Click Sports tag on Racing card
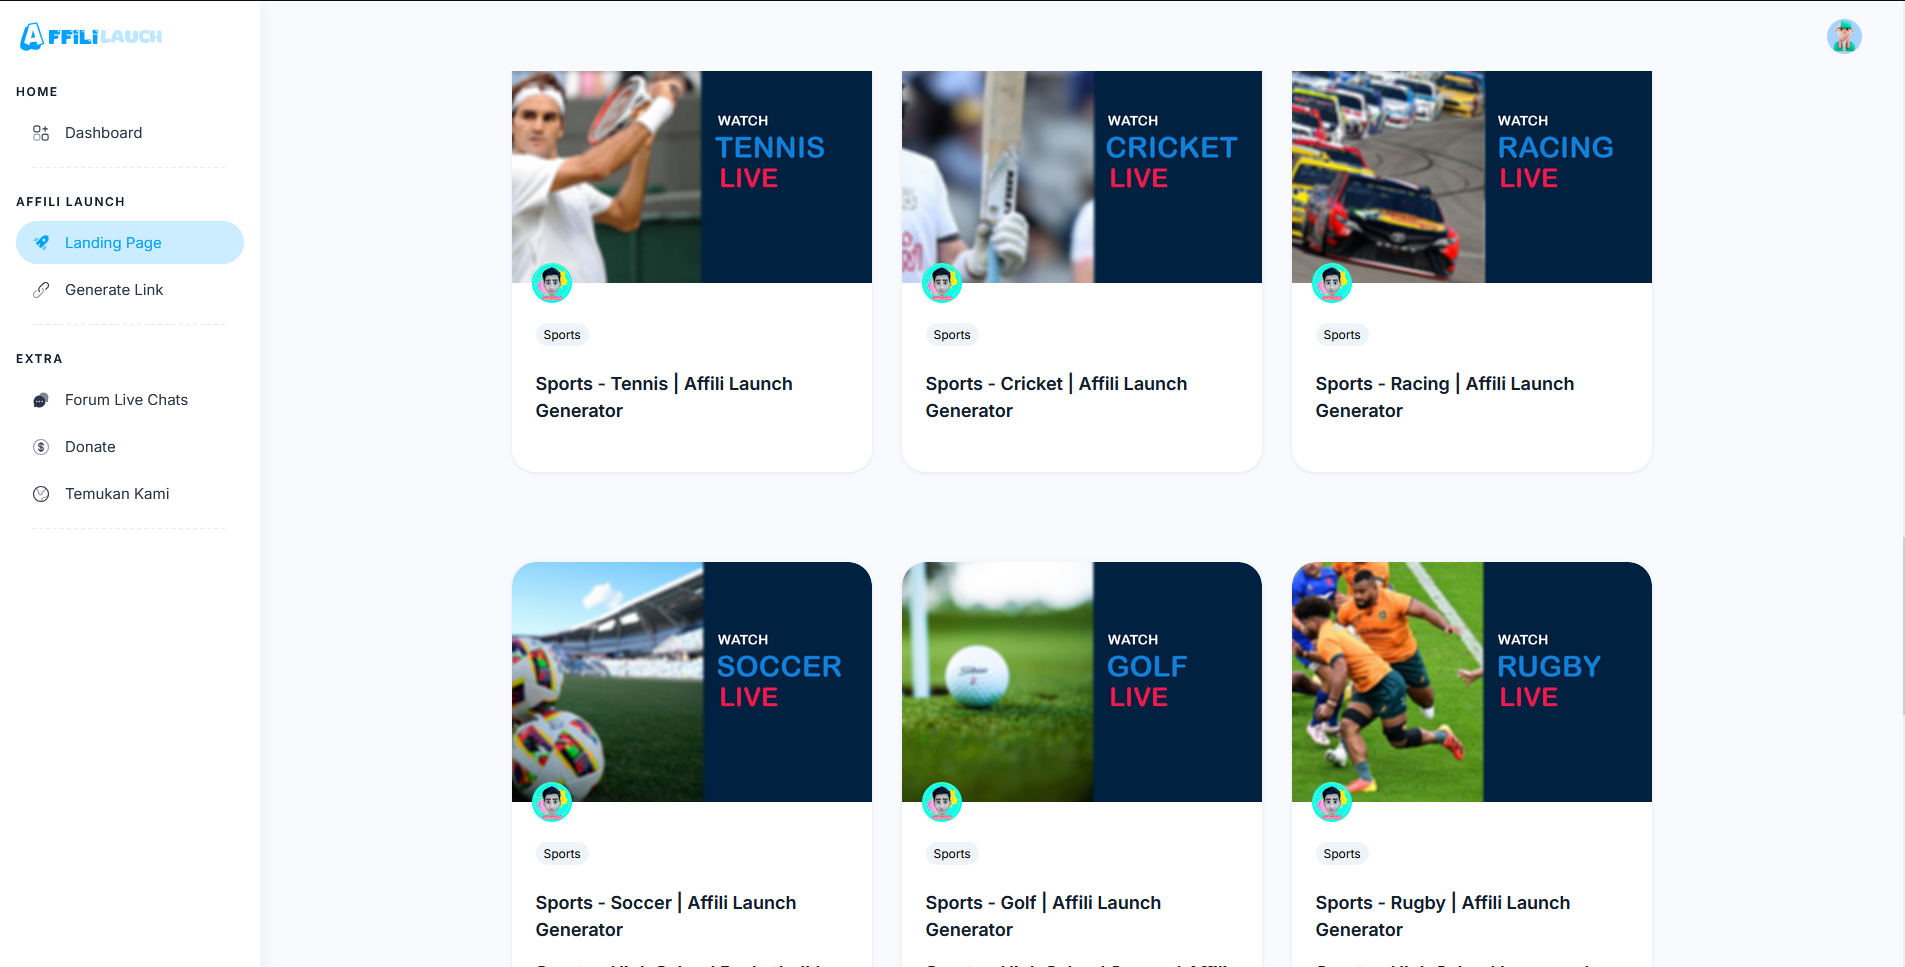Viewport: 1905px width, 967px height. point(1342,335)
